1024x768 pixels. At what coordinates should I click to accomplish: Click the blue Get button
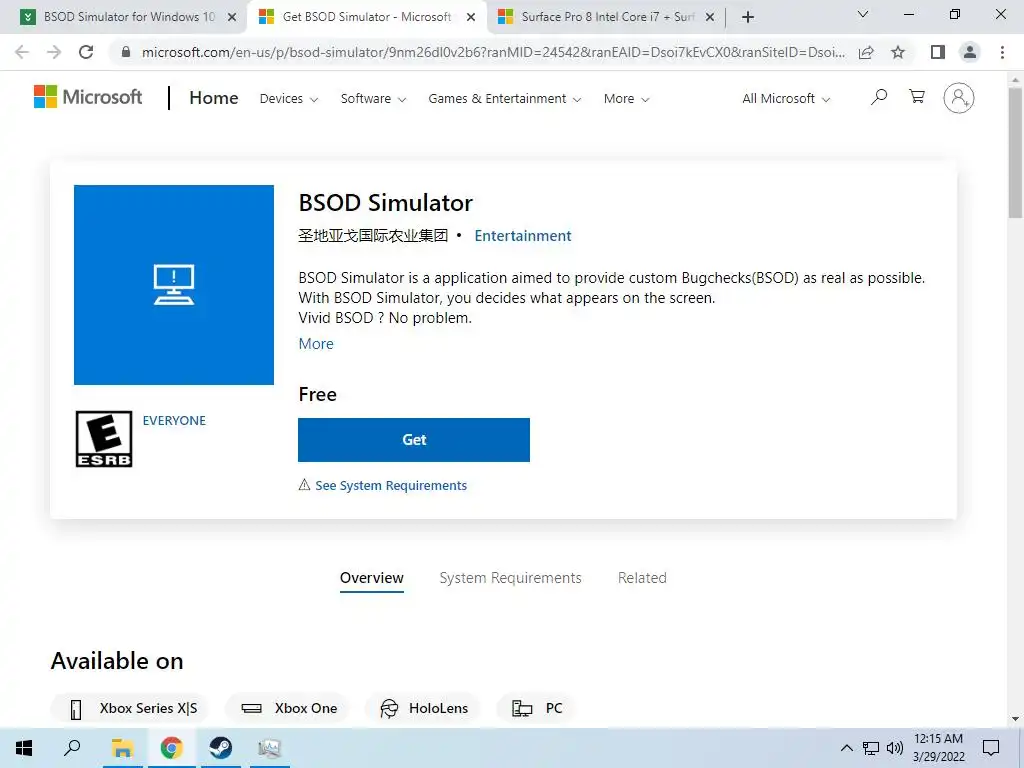point(413,440)
